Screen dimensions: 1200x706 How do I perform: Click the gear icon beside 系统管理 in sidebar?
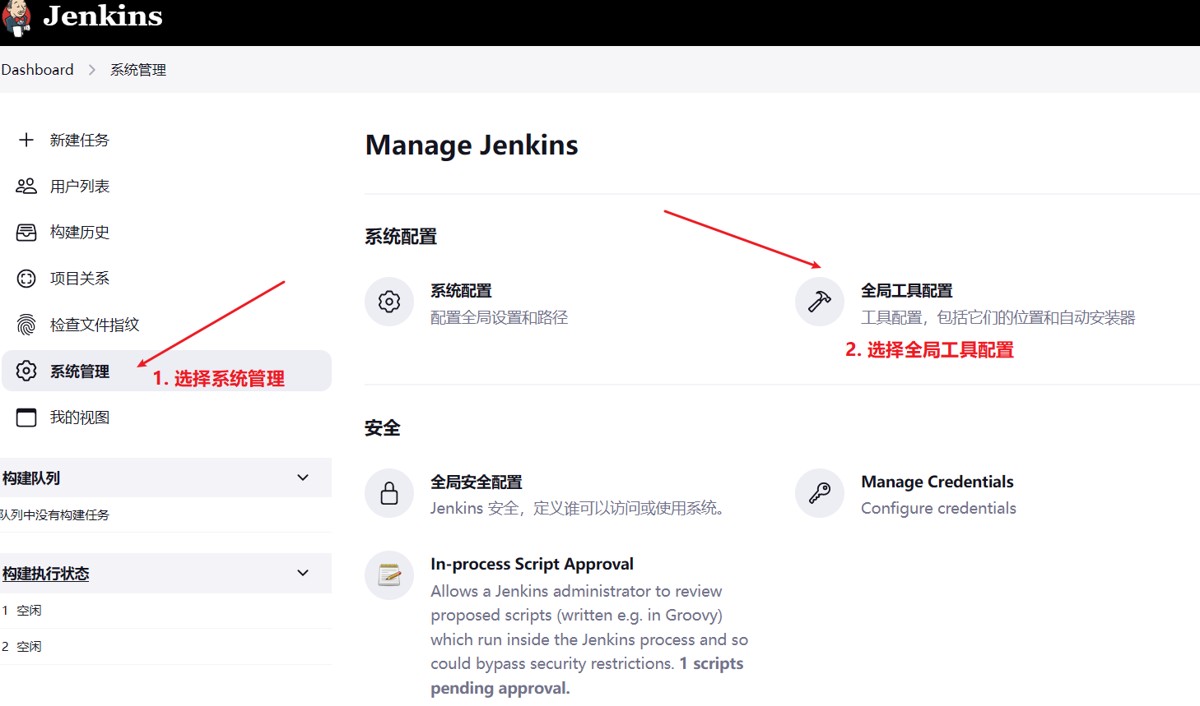click(26, 371)
